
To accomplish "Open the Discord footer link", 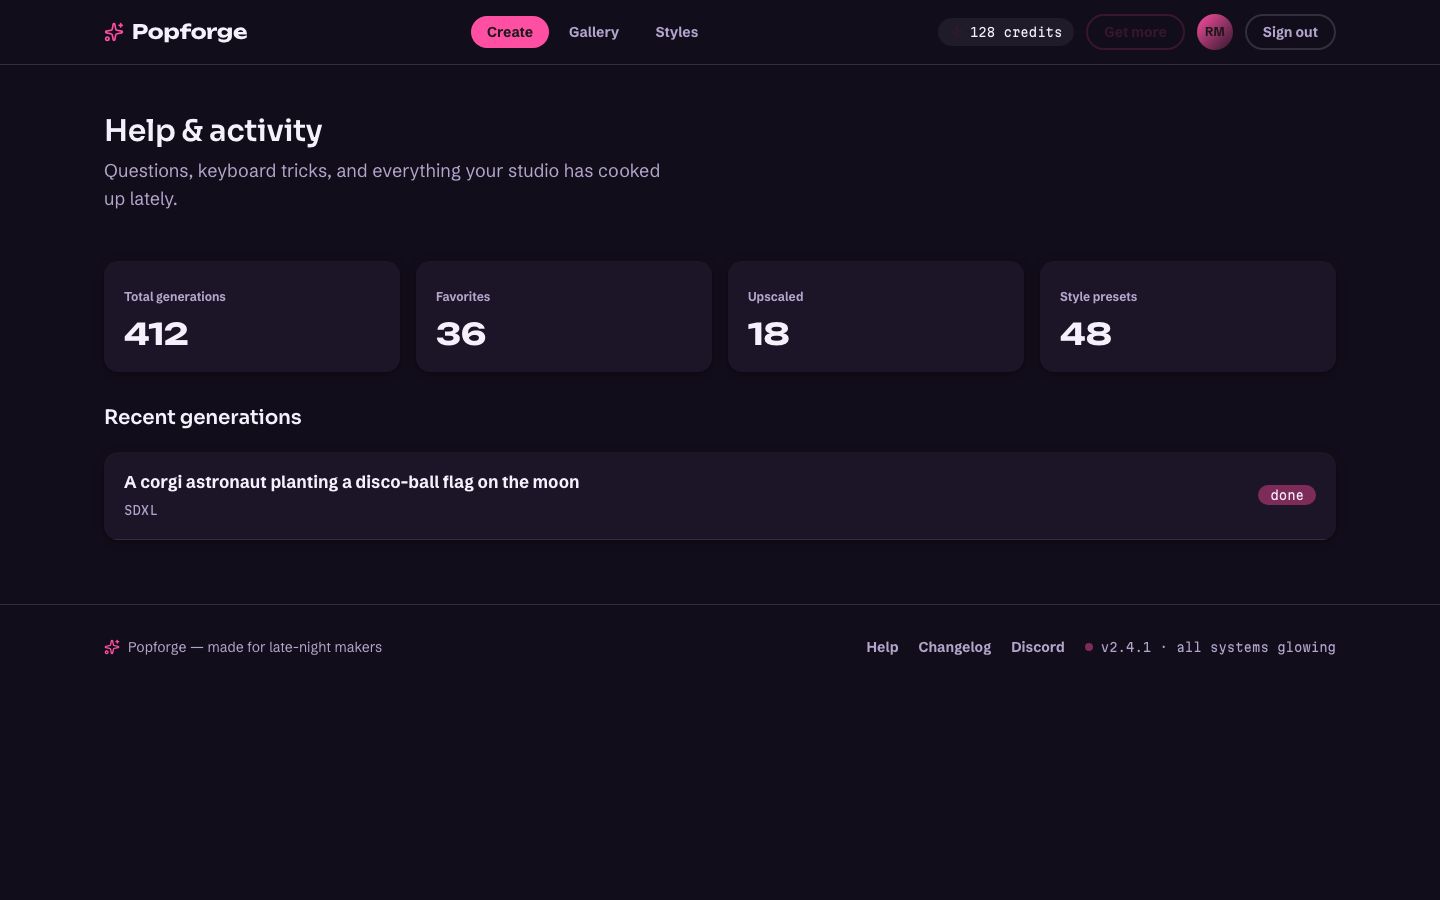I will coord(1038,647).
